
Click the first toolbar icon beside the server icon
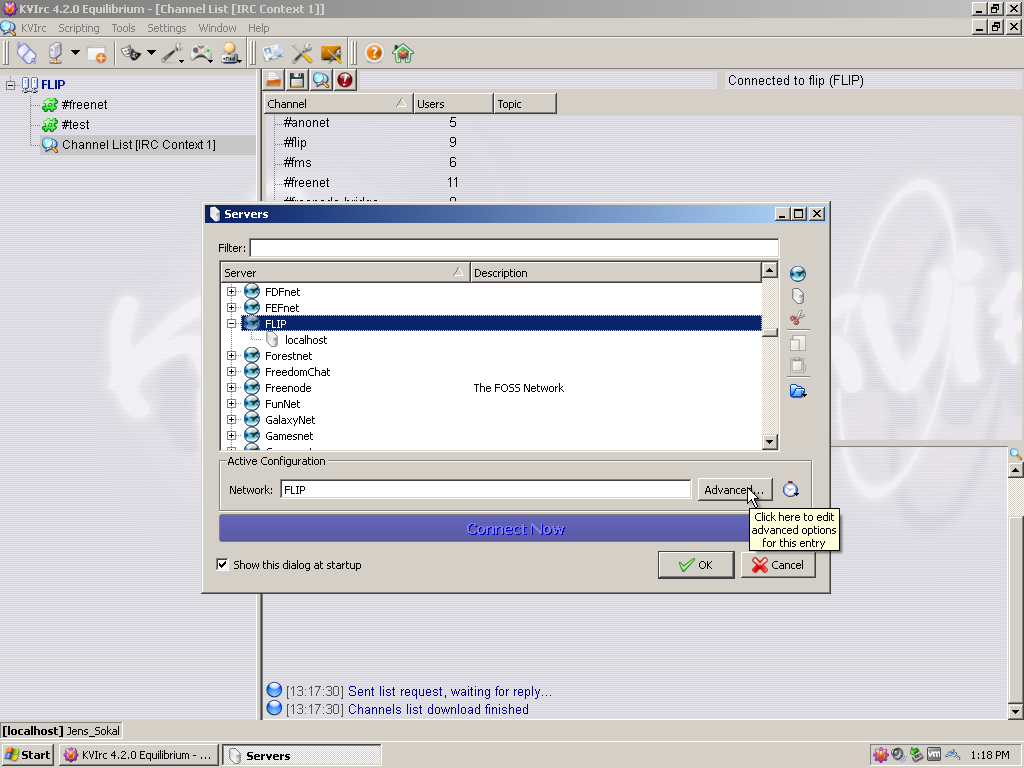27,54
